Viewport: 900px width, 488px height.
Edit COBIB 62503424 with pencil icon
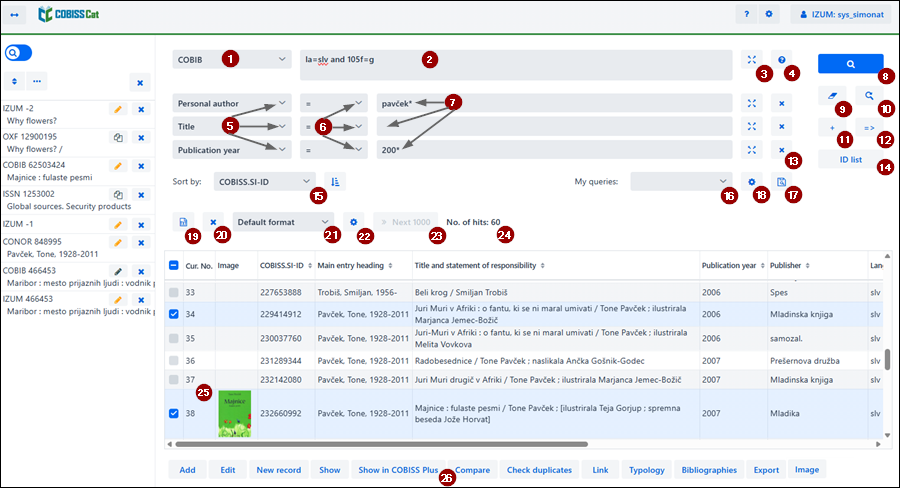click(118, 166)
